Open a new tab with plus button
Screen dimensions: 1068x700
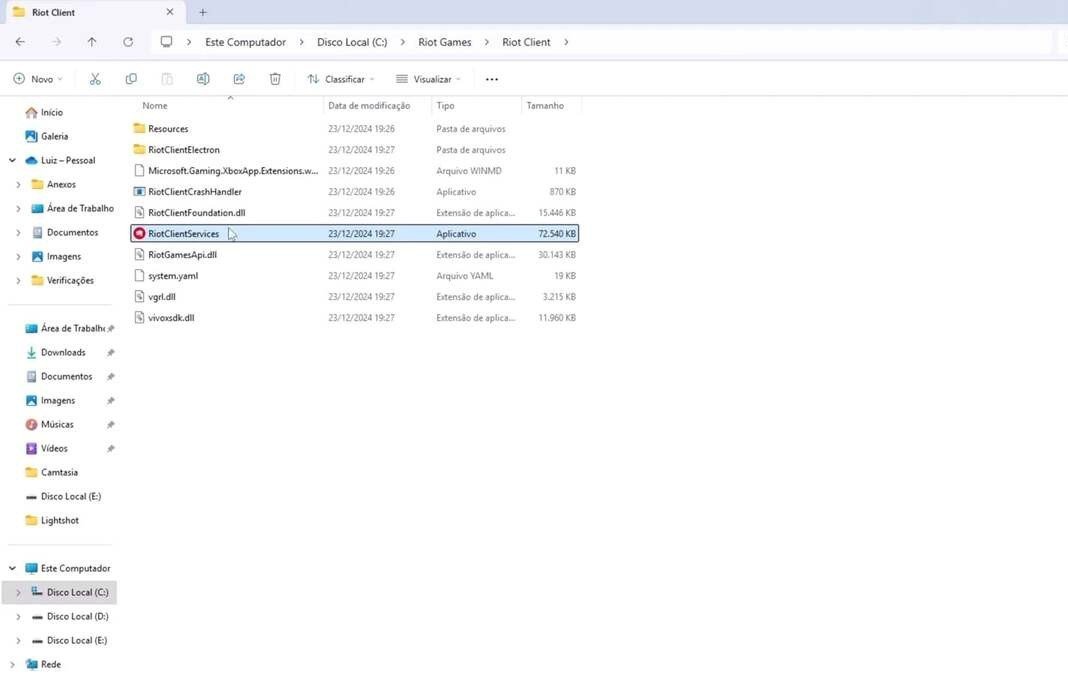(x=203, y=12)
